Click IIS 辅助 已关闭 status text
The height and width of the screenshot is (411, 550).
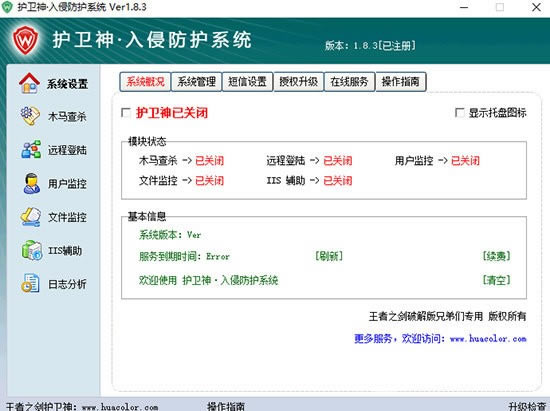click(x=337, y=181)
